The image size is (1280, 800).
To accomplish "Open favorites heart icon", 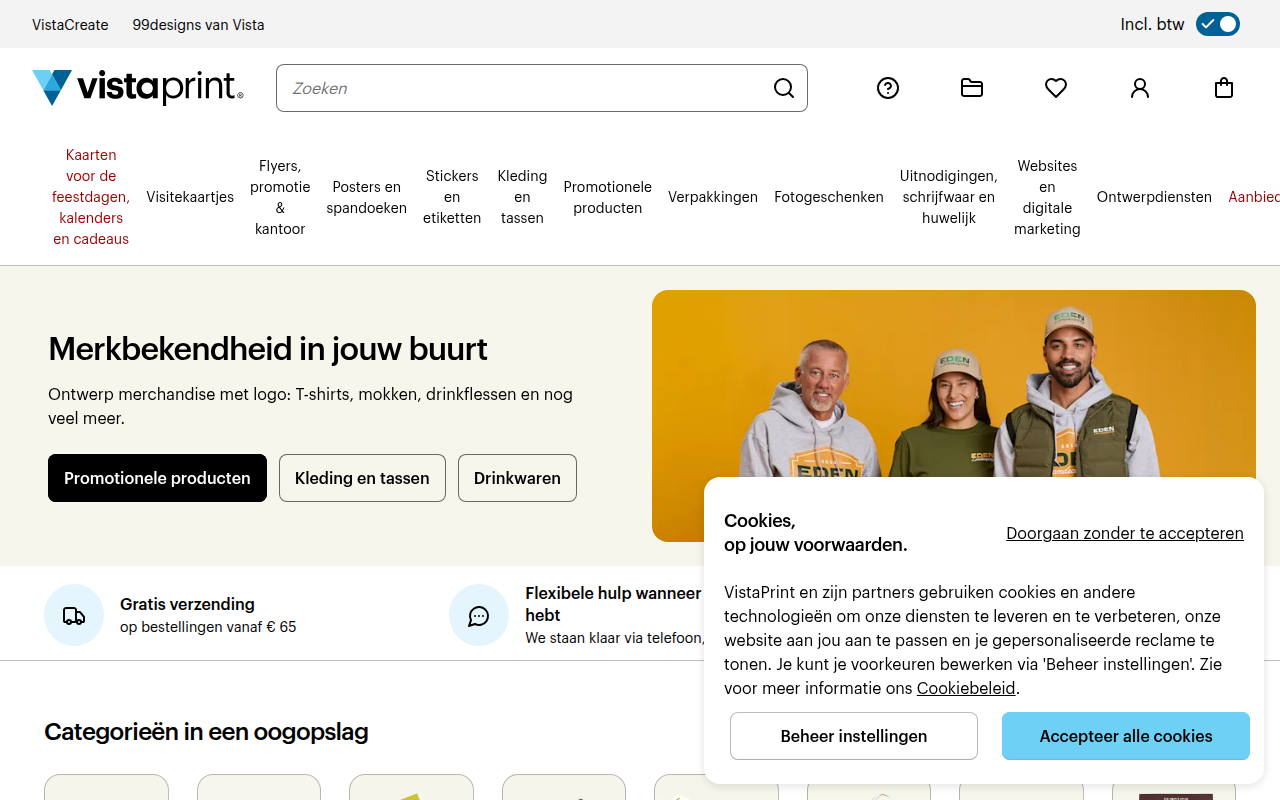I will click(x=1056, y=88).
